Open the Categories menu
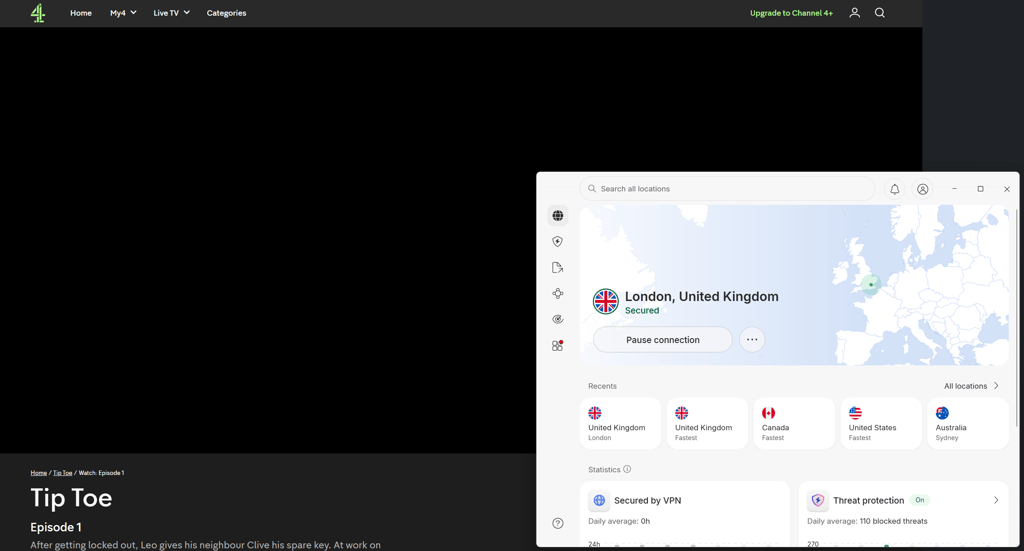Image resolution: width=1024 pixels, height=551 pixels. 227,13
